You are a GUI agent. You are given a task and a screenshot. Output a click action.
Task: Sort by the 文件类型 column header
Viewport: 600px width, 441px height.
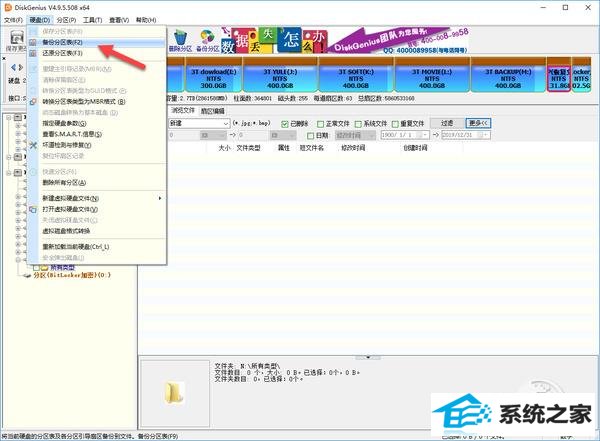[x=248, y=148]
